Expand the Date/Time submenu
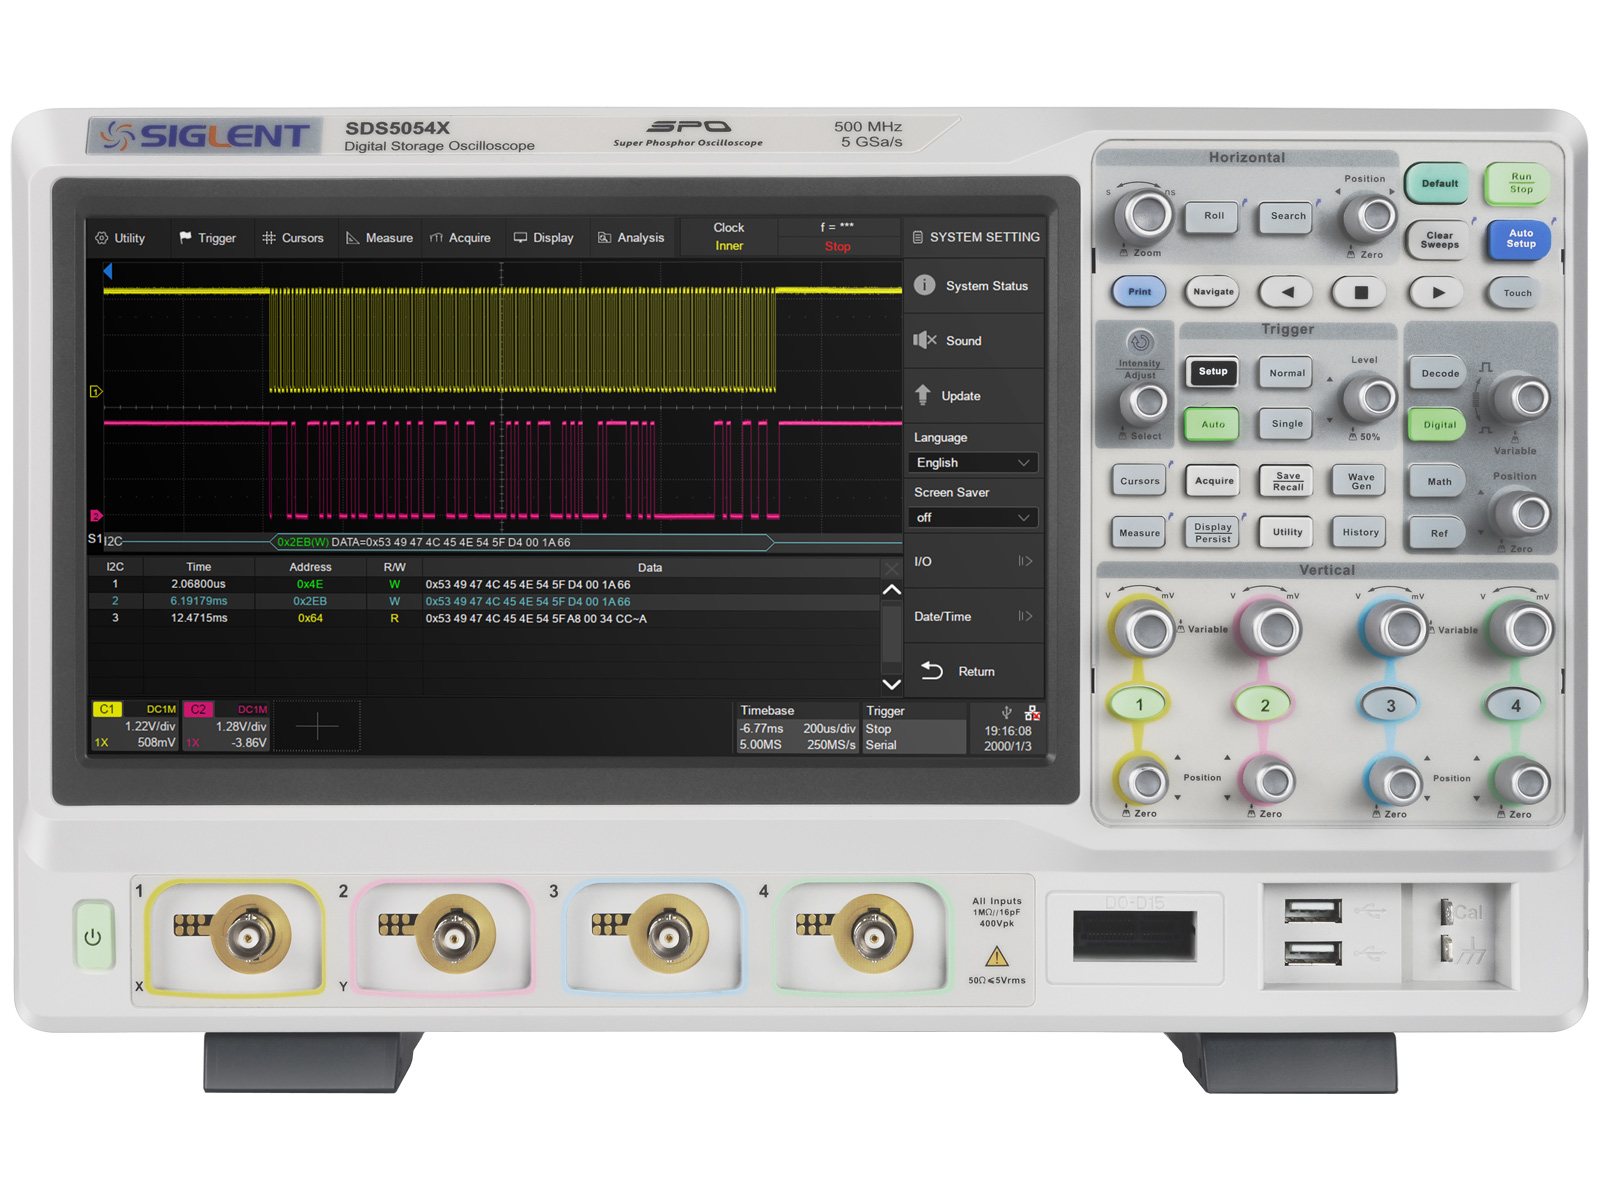1600x1200 pixels. tap(974, 616)
